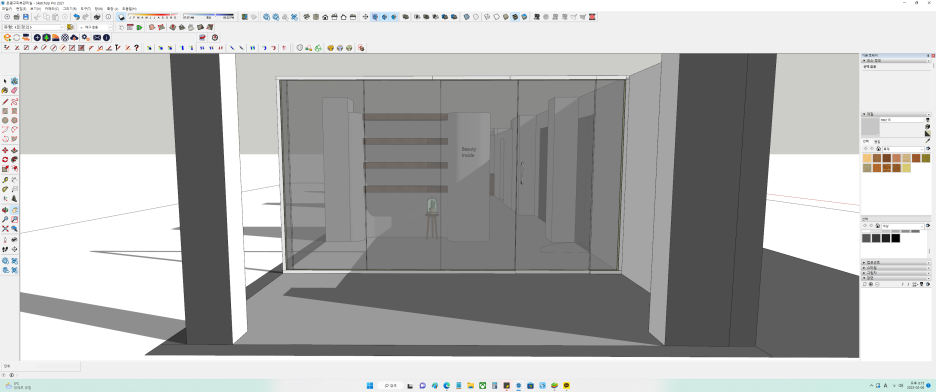Click Zoom Extents in the left toolbar
This screenshot has height=392, width=936.
5,228
